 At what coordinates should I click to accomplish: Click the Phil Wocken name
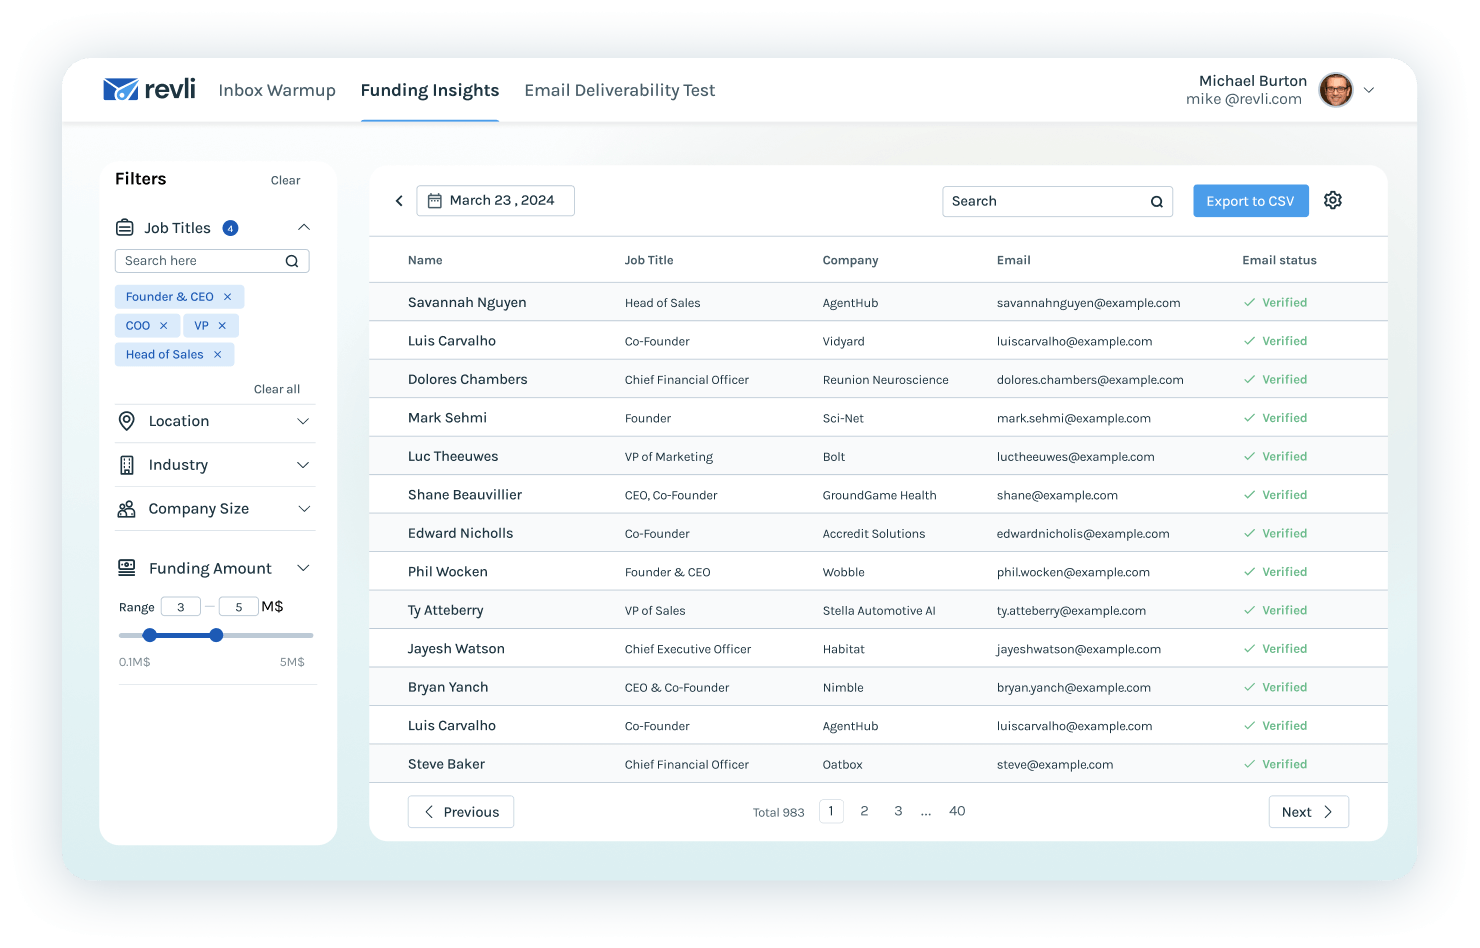coord(447,572)
